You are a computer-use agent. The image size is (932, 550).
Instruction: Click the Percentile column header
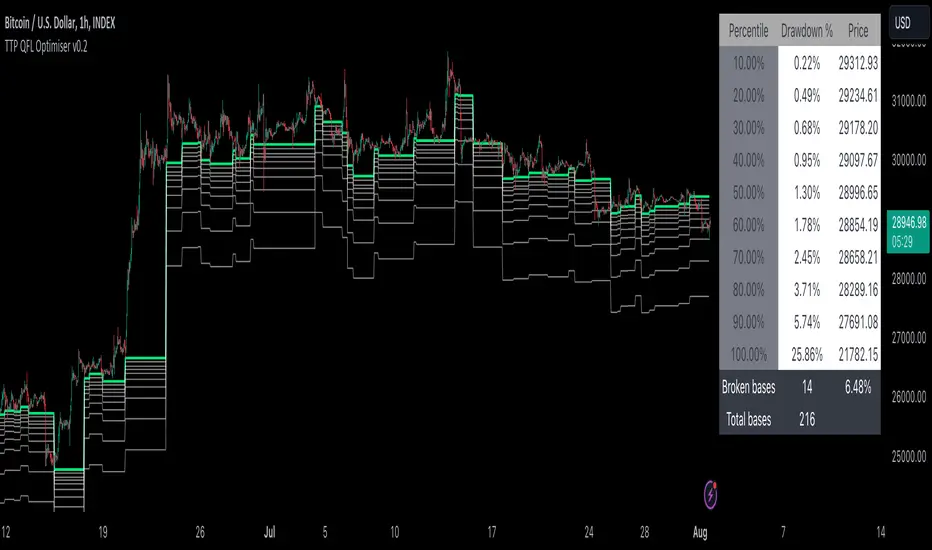tap(748, 31)
